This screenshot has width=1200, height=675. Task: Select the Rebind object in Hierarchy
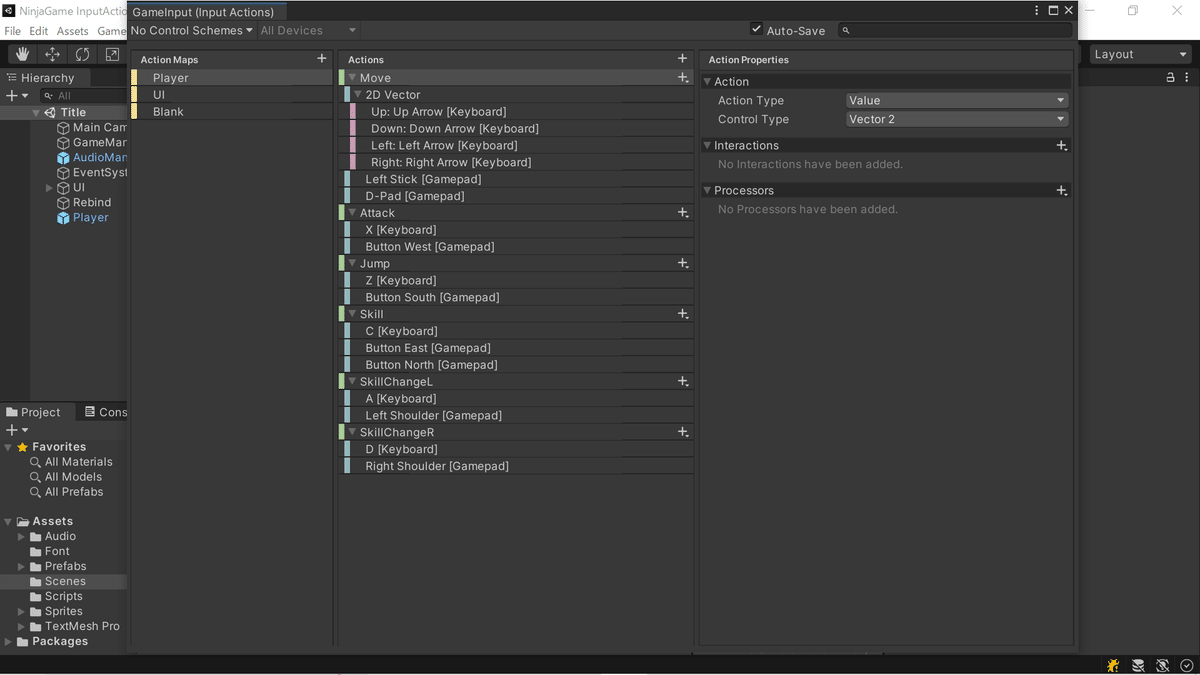pyautogui.click(x=91, y=202)
